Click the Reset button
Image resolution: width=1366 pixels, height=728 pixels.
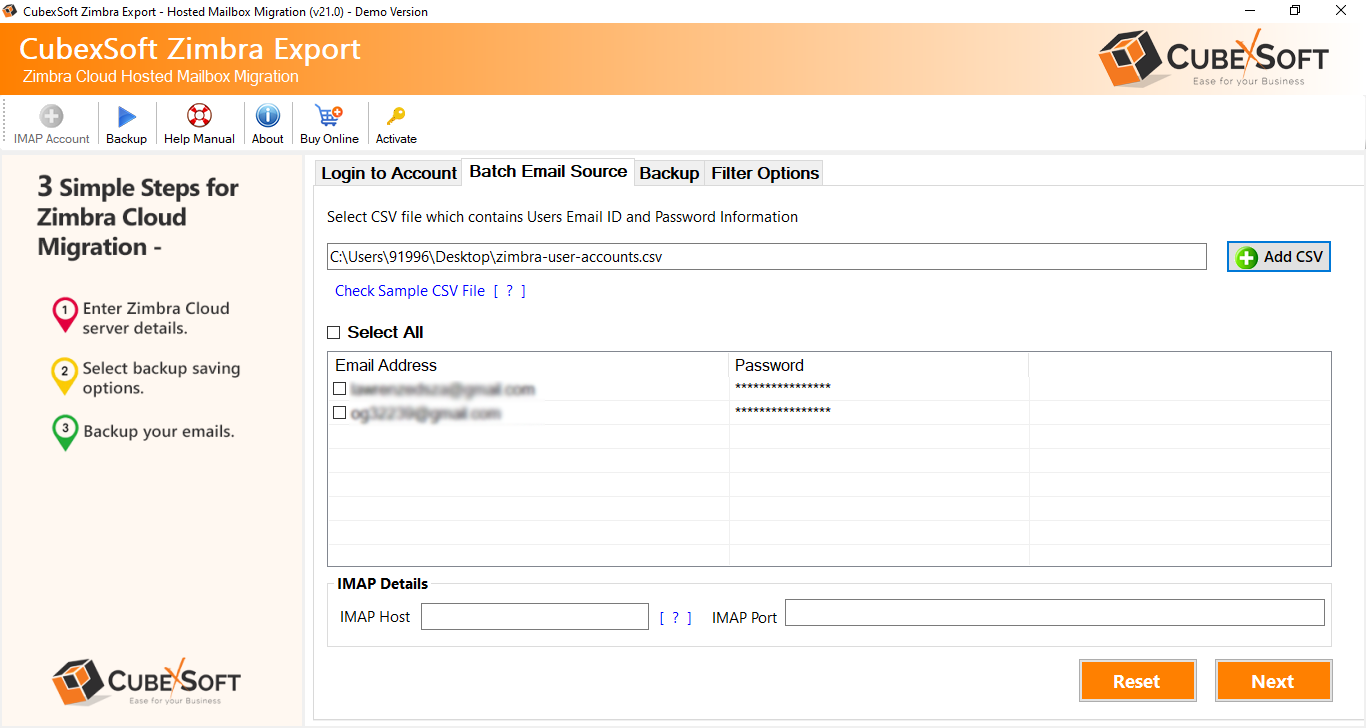click(x=1137, y=681)
